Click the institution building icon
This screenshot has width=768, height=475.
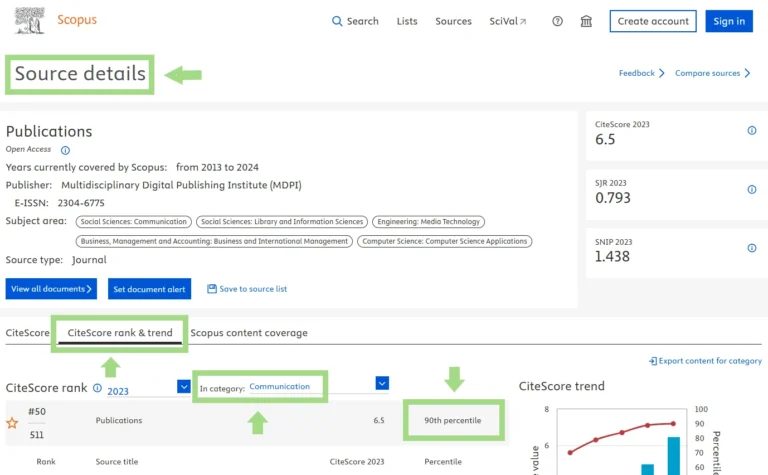[586, 21]
